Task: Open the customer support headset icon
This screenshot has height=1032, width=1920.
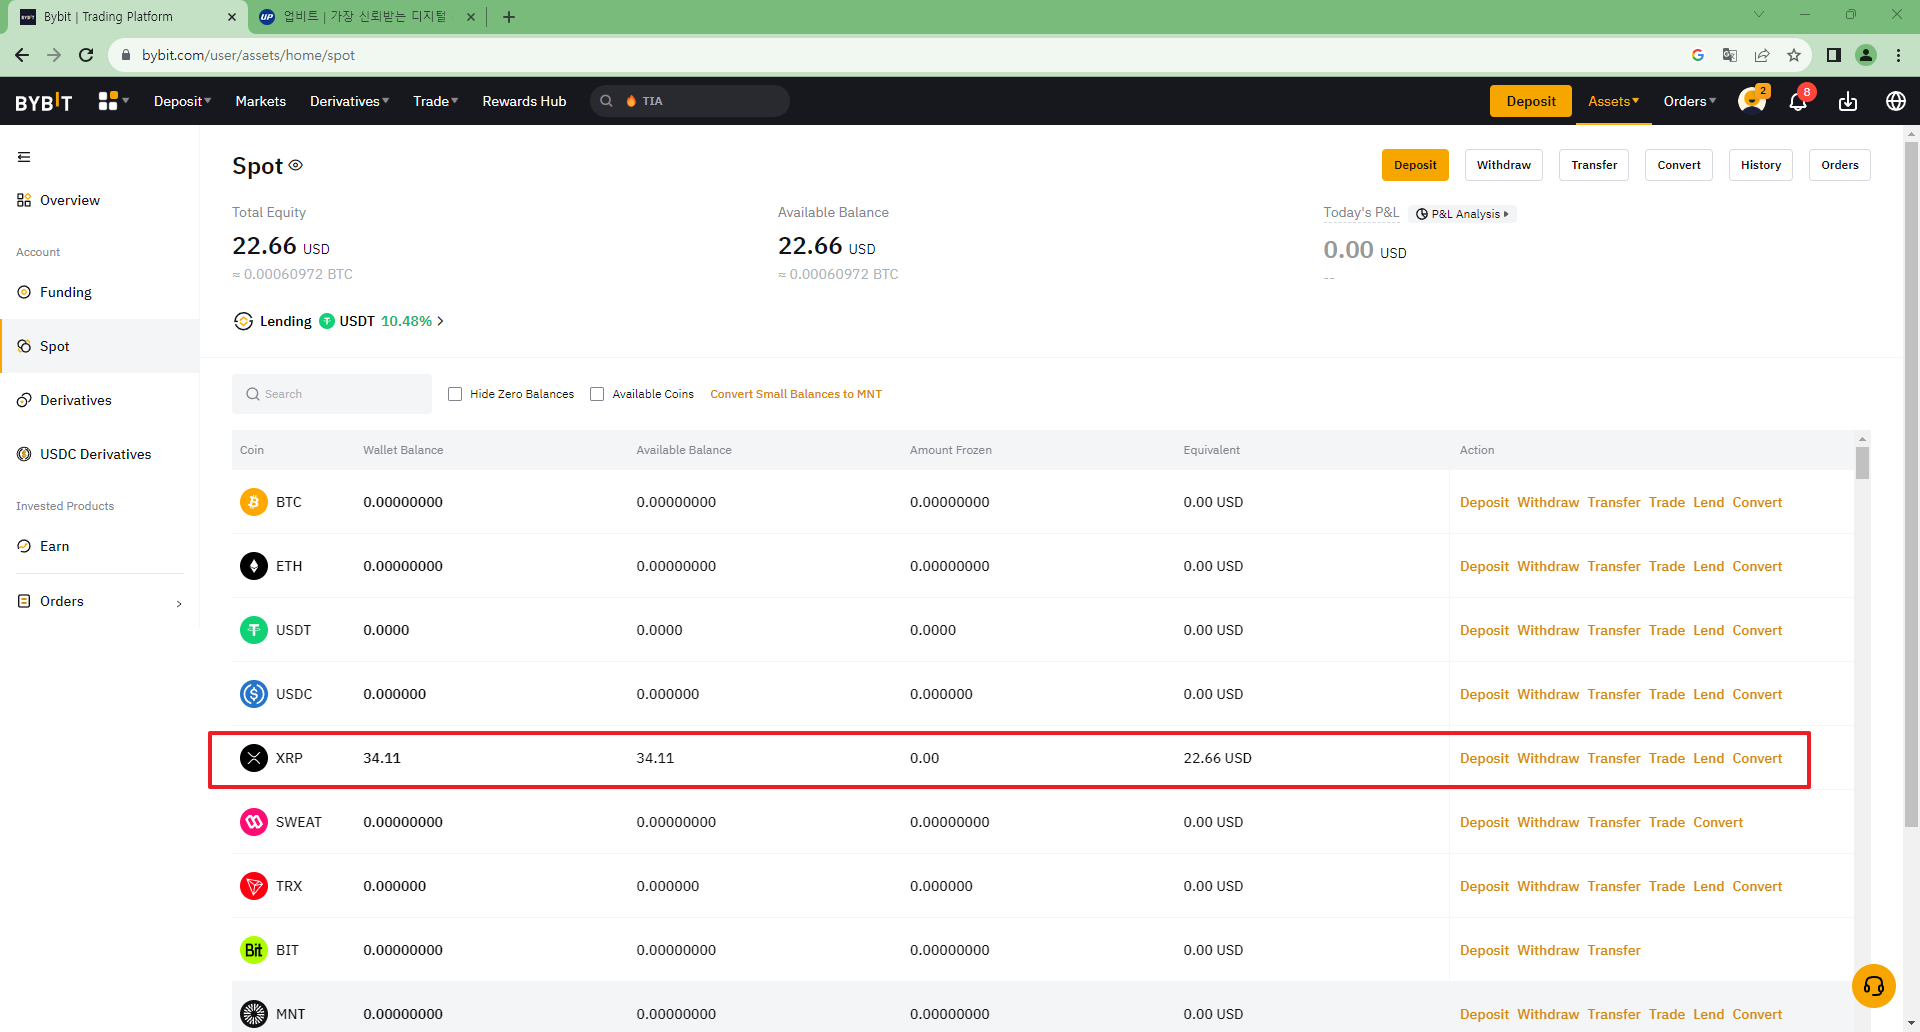Action: 1873,986
